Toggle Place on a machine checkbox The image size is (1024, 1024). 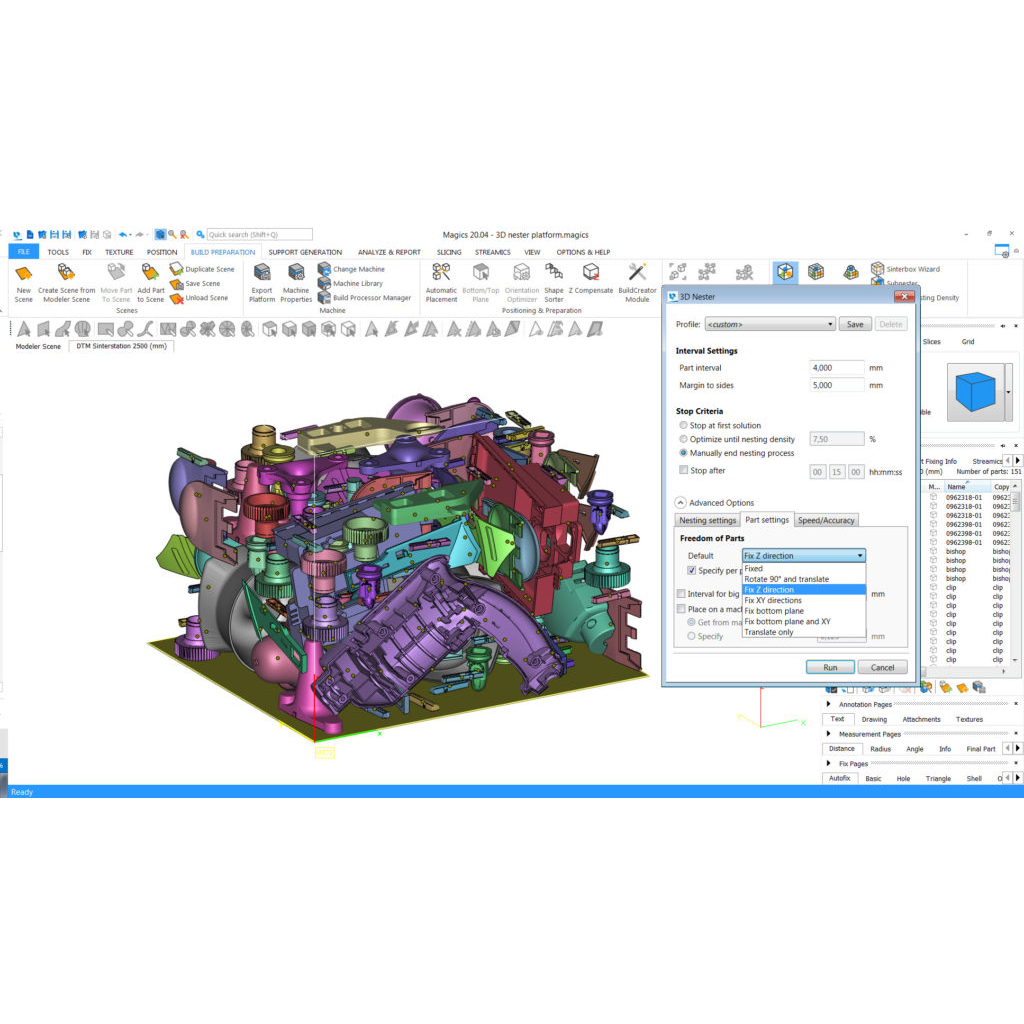tap(681, 609)
